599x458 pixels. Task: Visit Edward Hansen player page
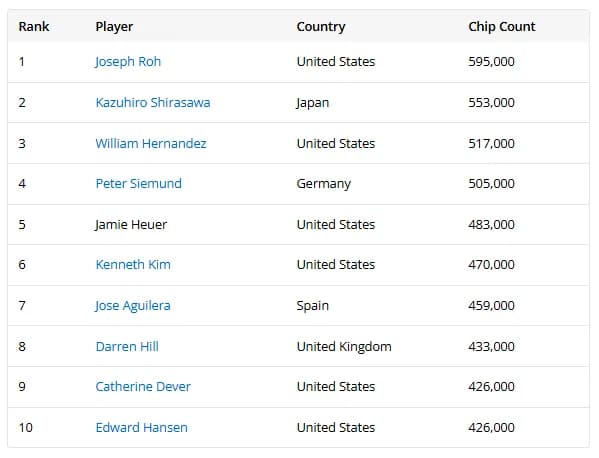point(141,428)
